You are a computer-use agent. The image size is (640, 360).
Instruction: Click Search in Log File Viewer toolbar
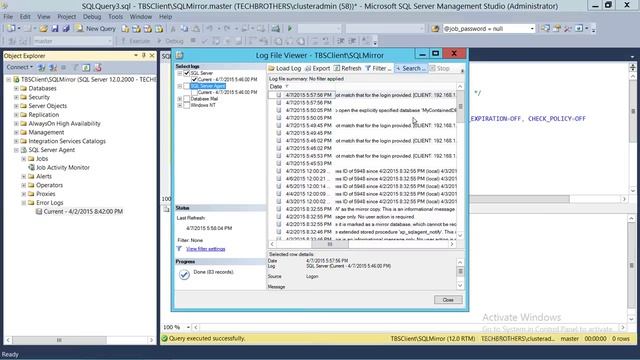click(411, 68)
